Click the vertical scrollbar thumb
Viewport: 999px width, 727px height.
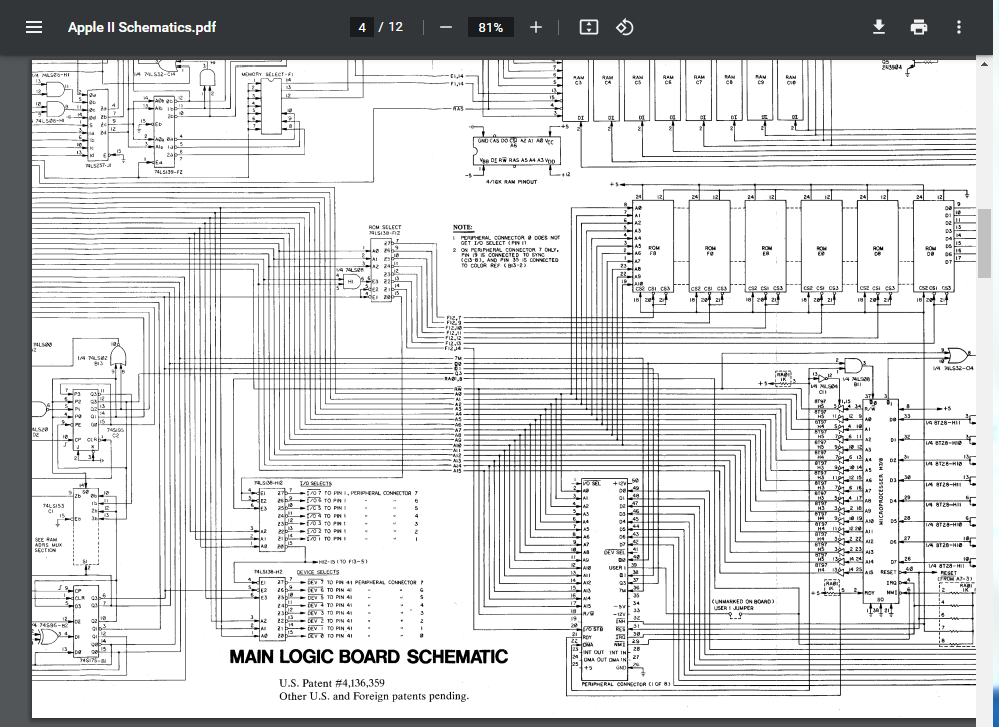point(984,243)
